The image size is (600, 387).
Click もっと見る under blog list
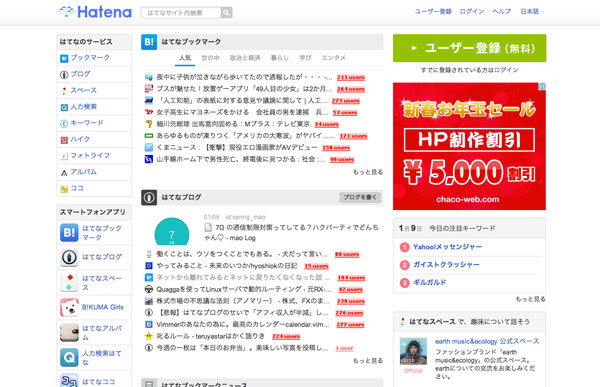click(x=368, y=361)
